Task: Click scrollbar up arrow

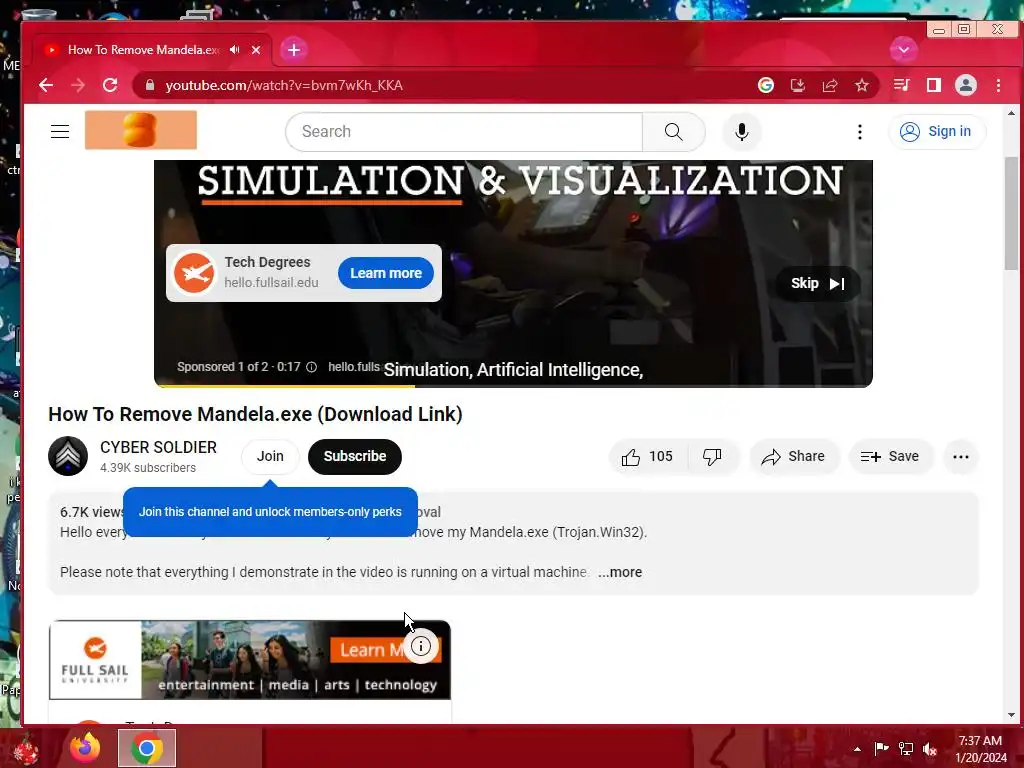Action: coord(1011,113)
